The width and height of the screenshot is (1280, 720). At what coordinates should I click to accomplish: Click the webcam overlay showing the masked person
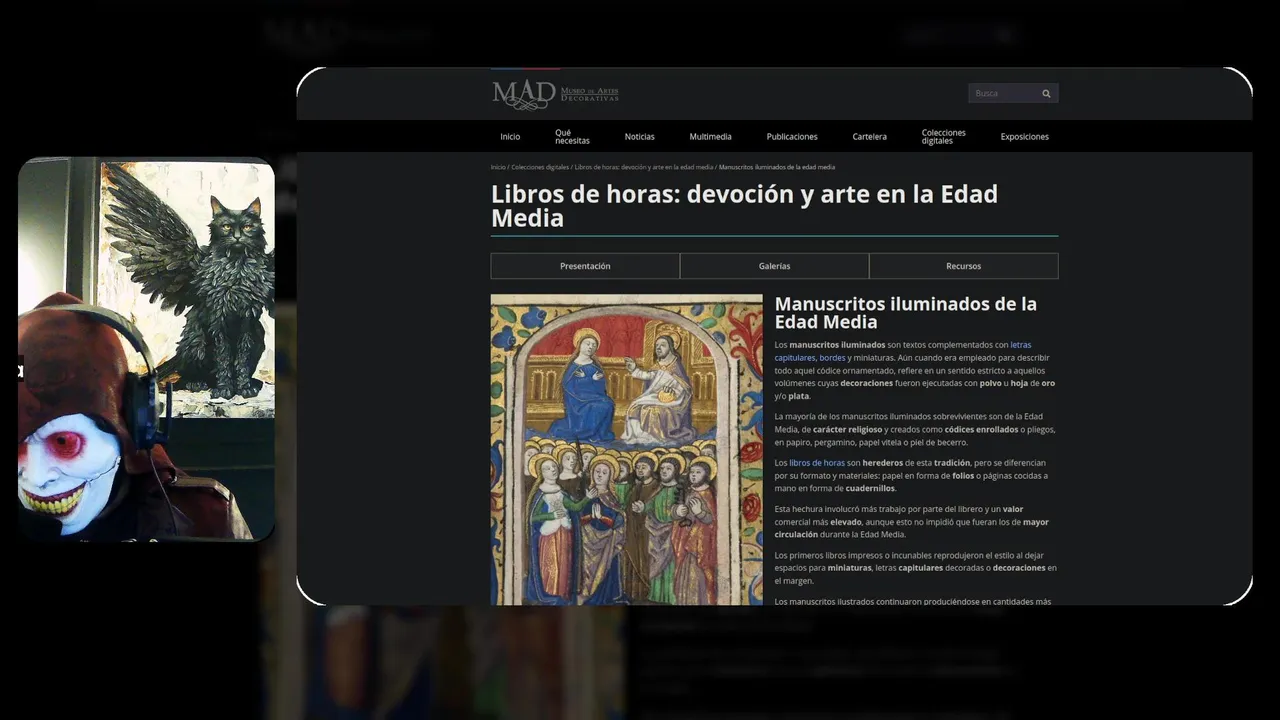coord(146,349)
